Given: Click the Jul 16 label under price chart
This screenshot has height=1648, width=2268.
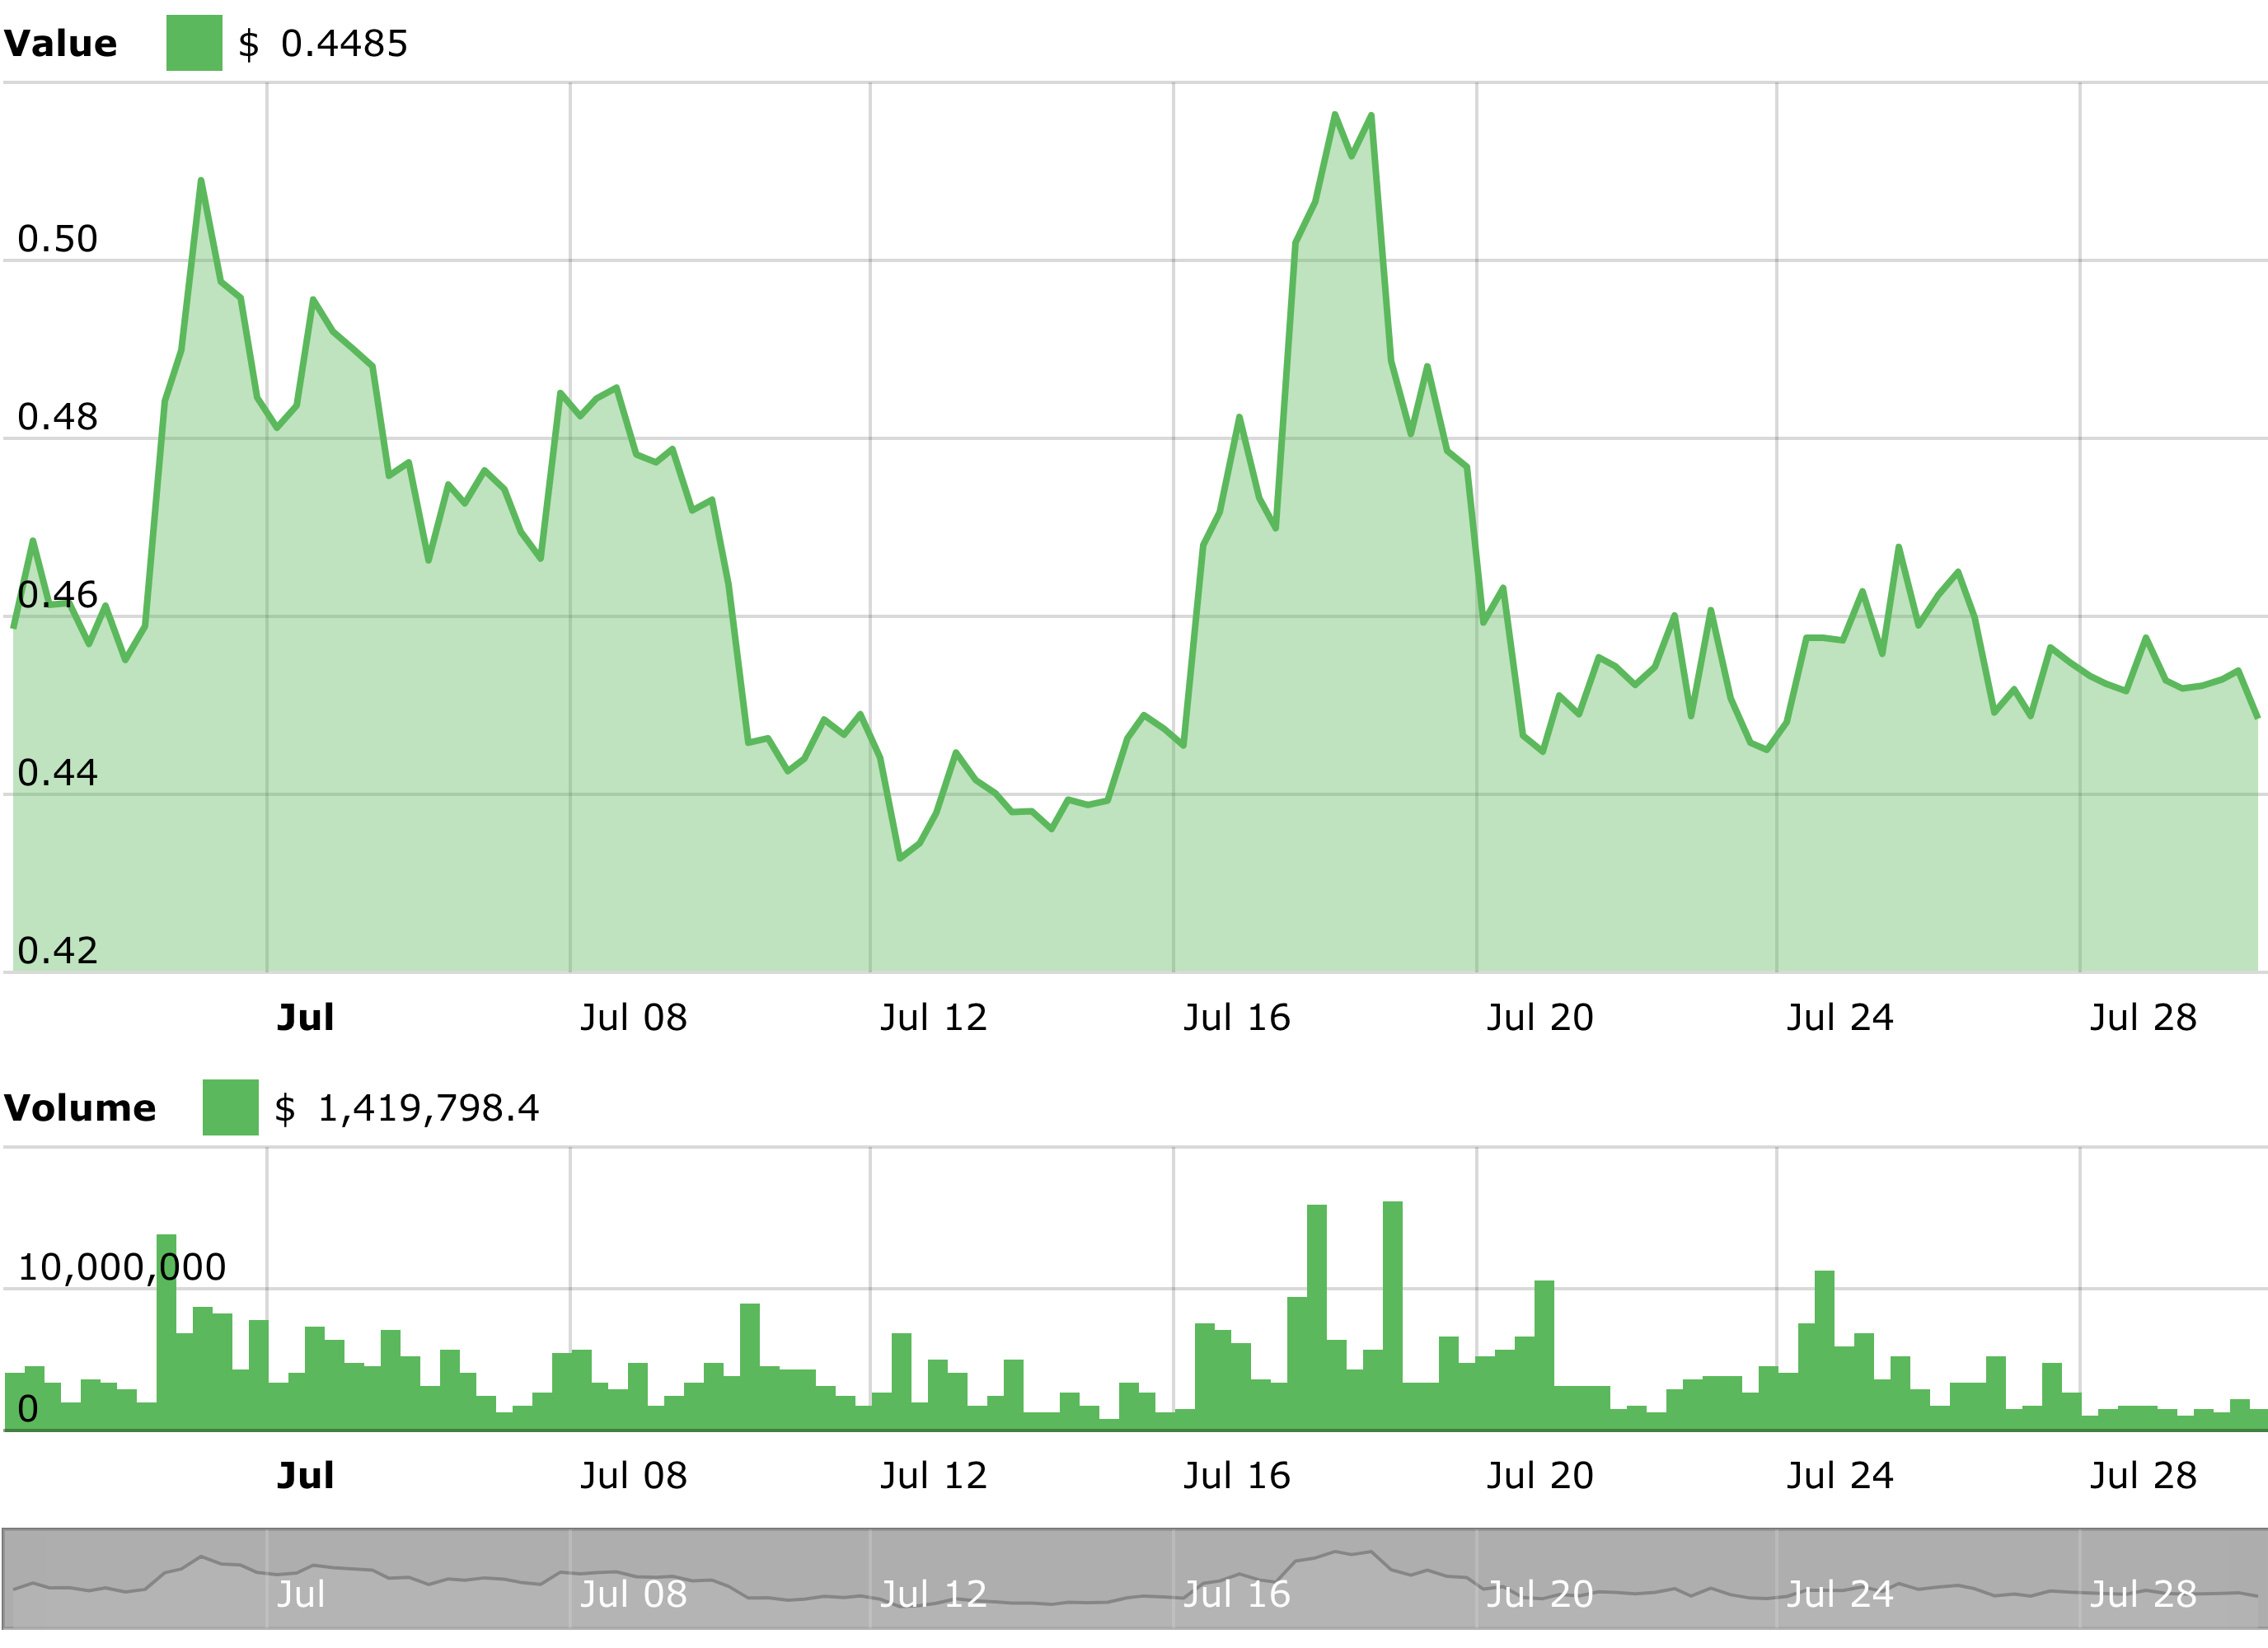Looking at the screenshot, I should (1237, 1017).
